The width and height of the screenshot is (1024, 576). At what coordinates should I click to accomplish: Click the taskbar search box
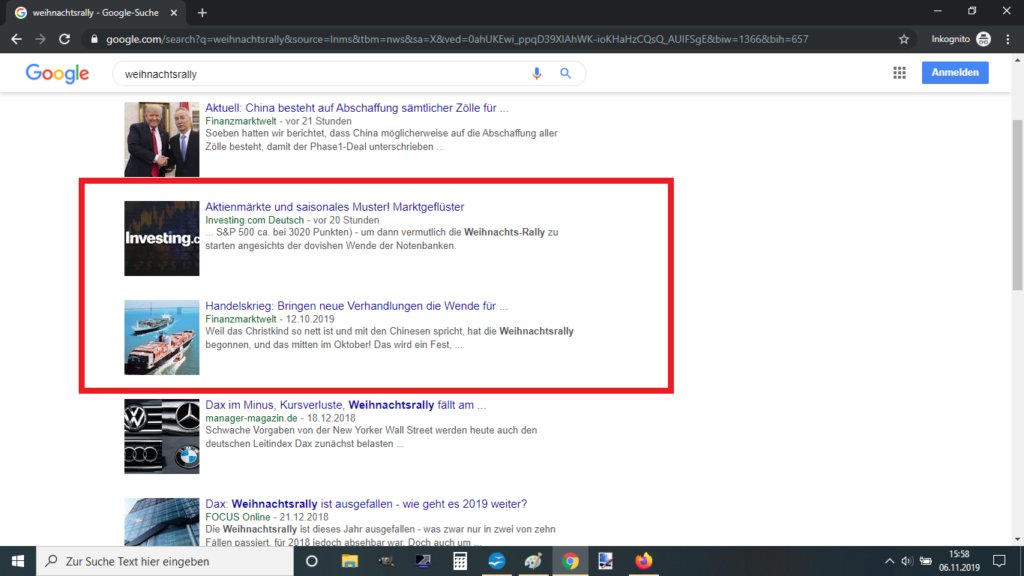click(x=165, y=561)
